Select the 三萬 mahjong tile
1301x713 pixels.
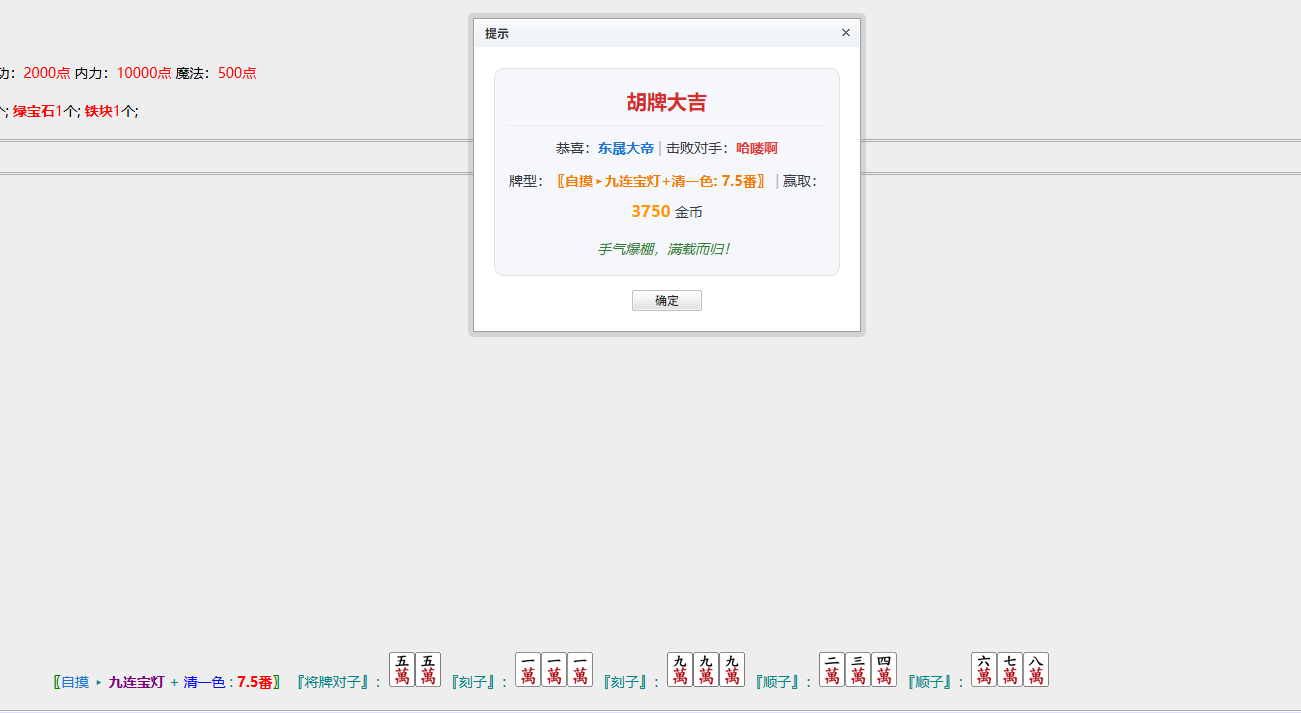click(858, 670)
